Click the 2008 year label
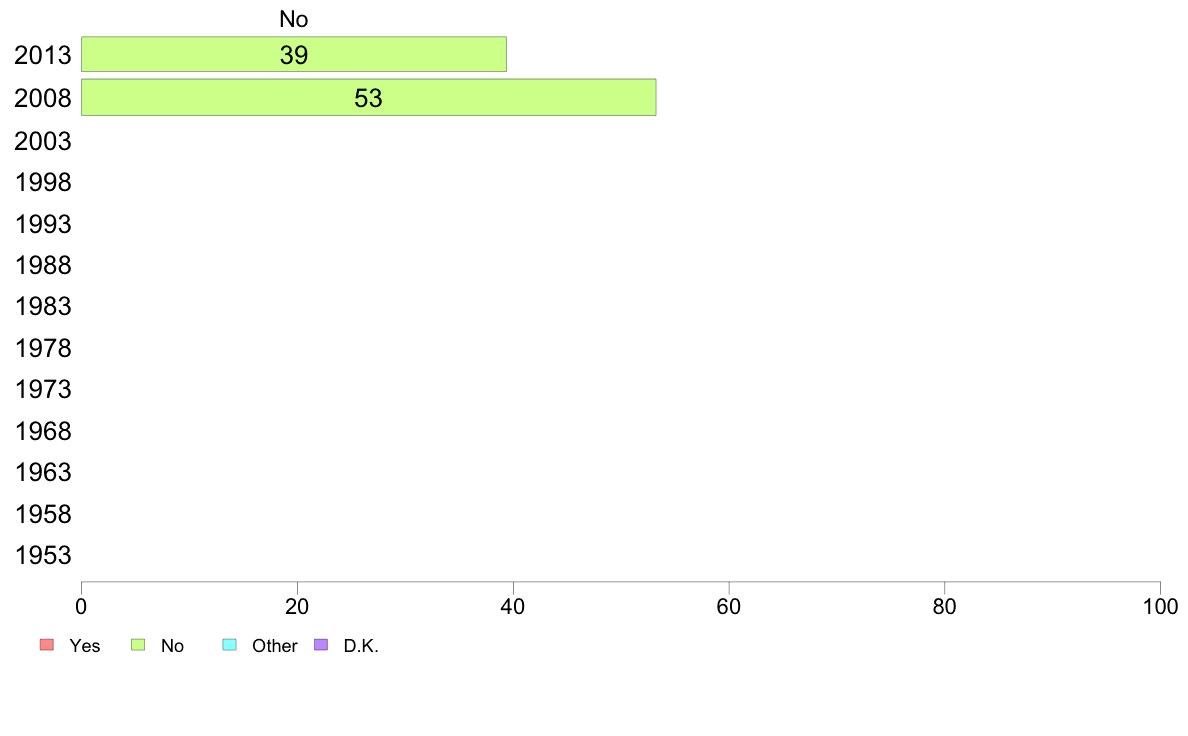 coord(42,99)
